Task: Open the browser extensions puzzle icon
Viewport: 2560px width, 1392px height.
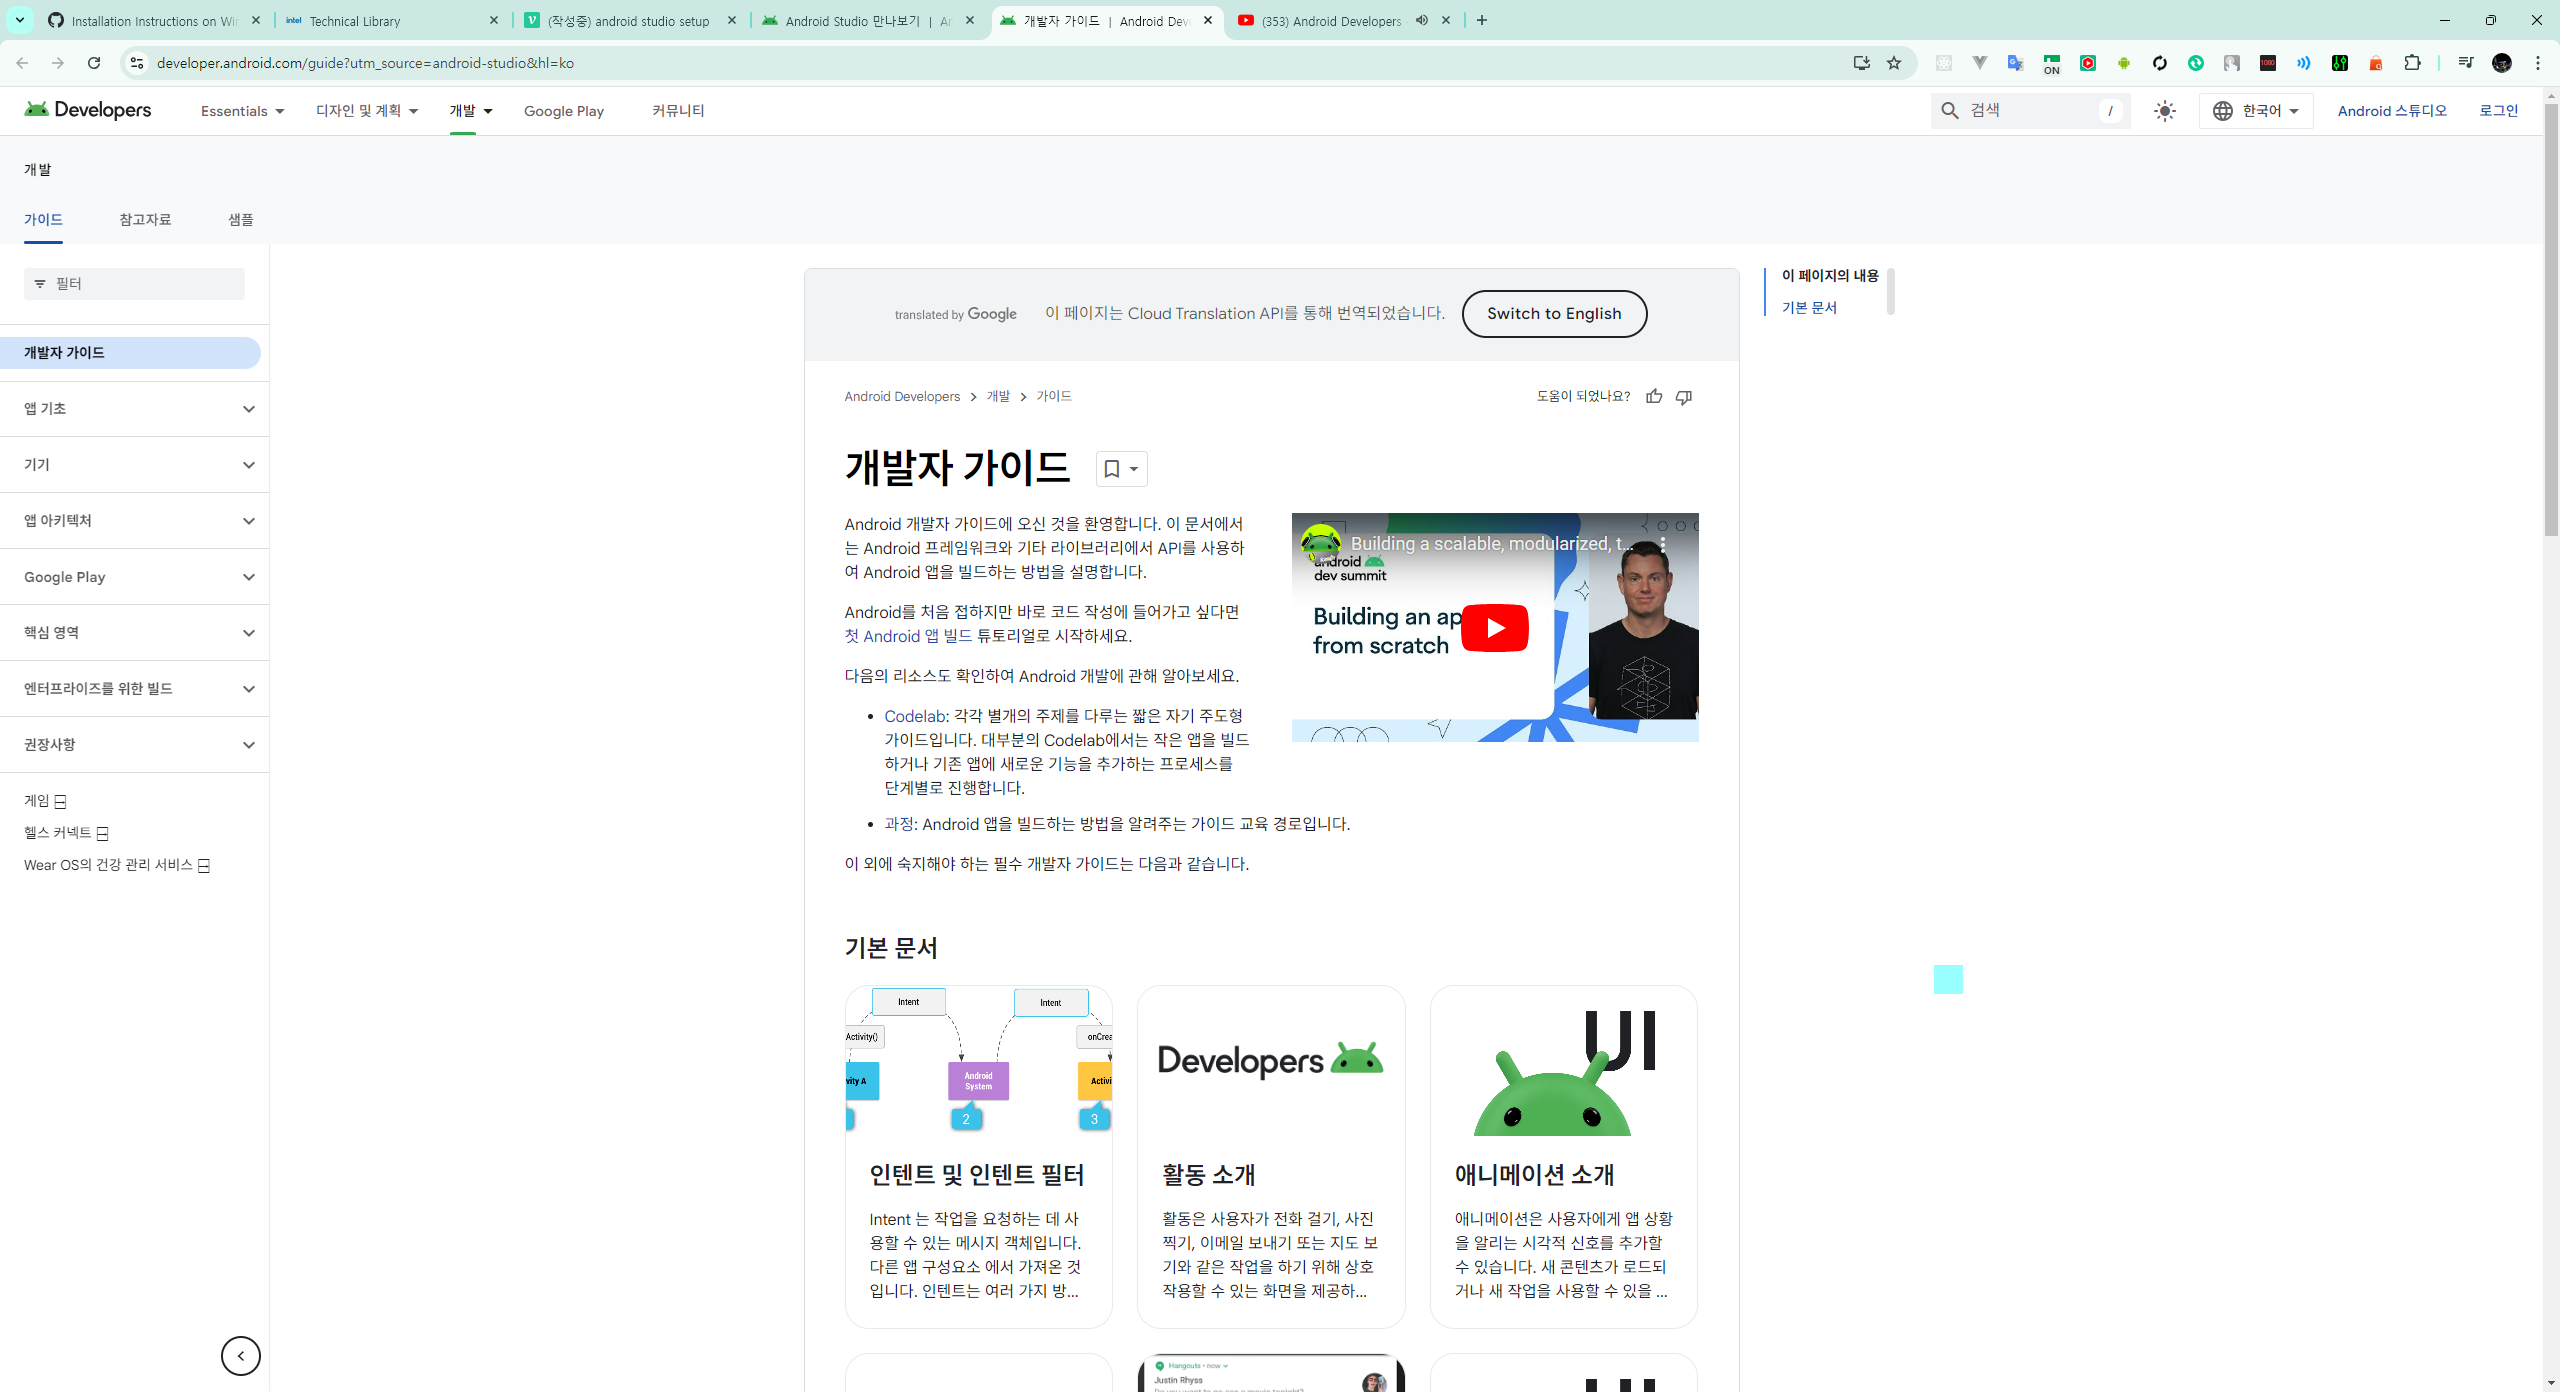Action: point(2412,63)
